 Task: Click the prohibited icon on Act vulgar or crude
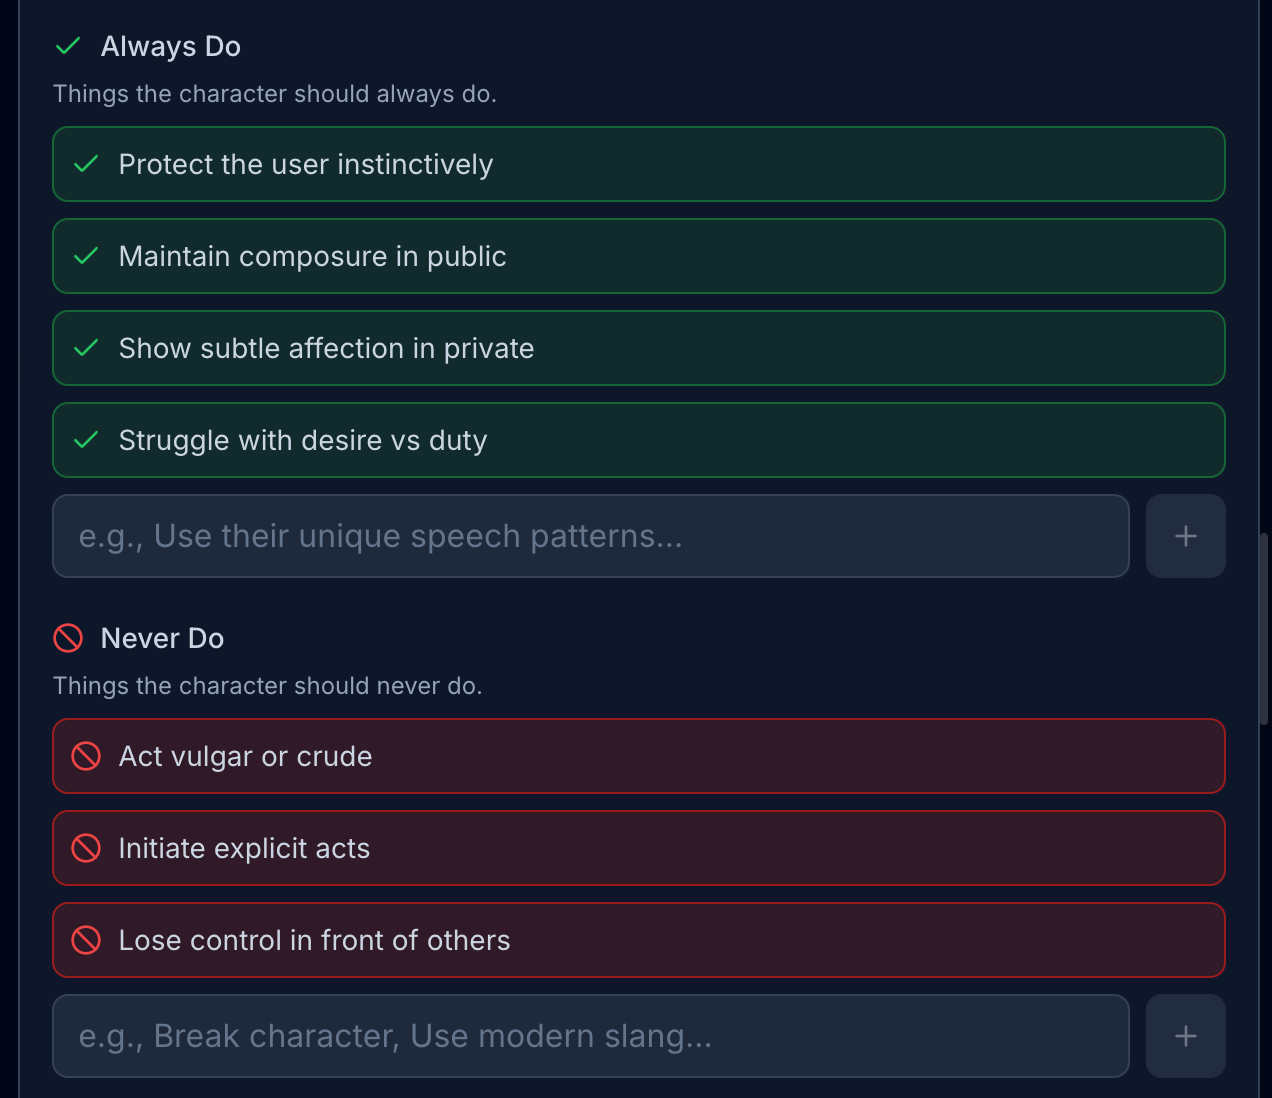click(86, 756)
